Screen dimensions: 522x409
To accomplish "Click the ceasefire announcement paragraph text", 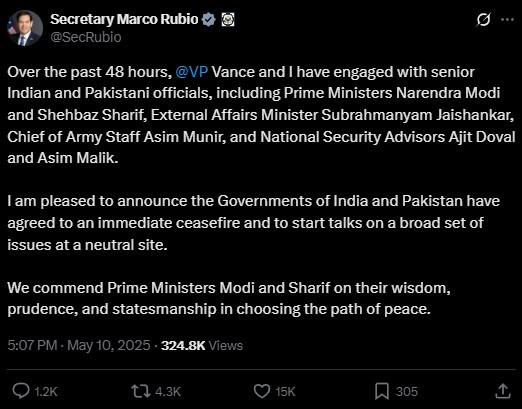I will click(x=253, y=223).
